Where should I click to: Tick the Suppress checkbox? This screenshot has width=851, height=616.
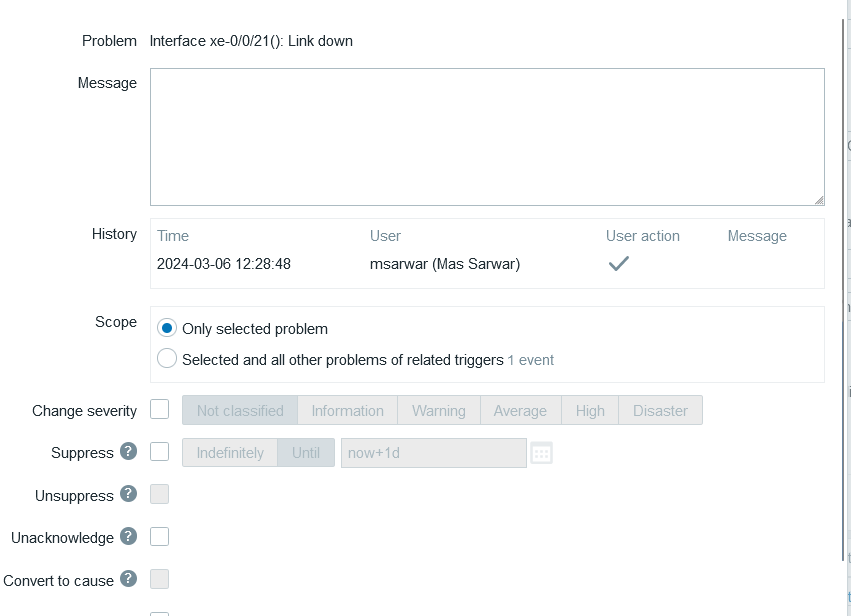(159, 452)
